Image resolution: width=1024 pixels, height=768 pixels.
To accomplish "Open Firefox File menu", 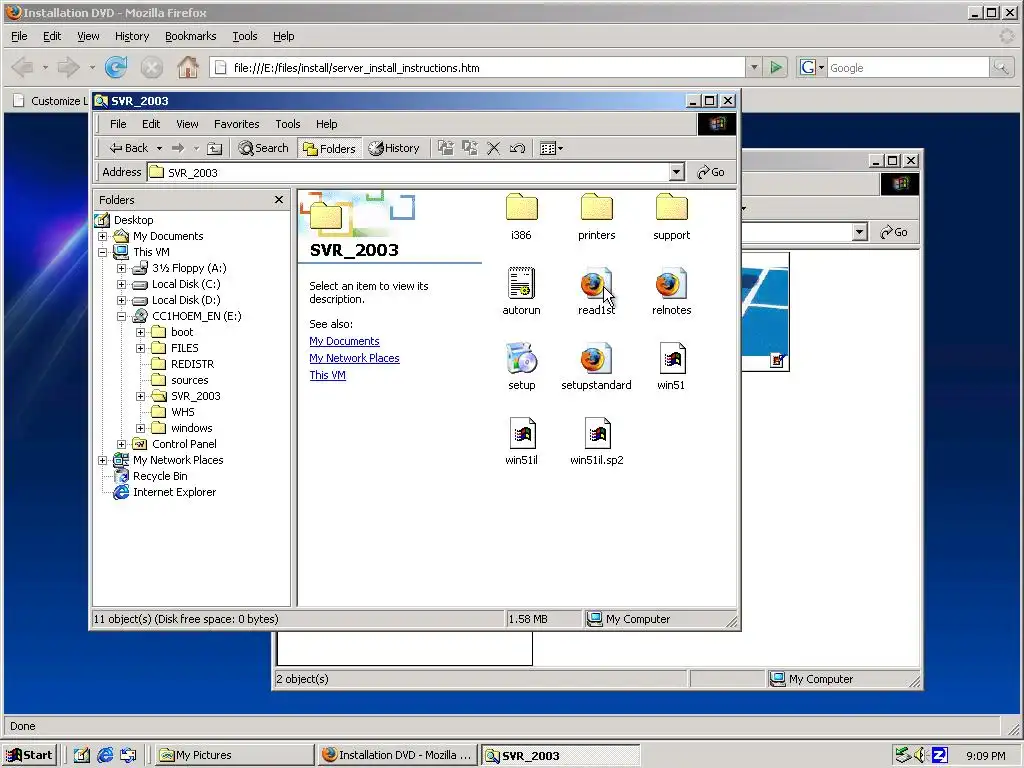I will pyautogui.click(x=19, y=36).
